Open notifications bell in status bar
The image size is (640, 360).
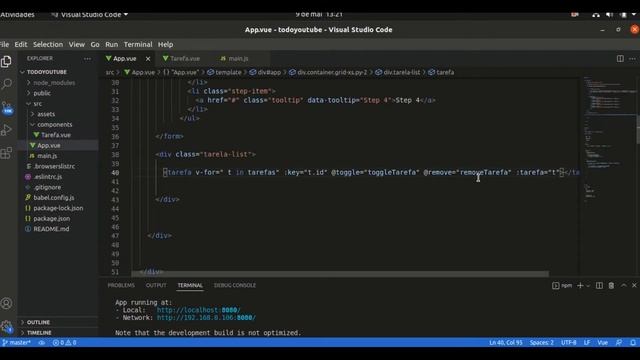click(633, 342)
